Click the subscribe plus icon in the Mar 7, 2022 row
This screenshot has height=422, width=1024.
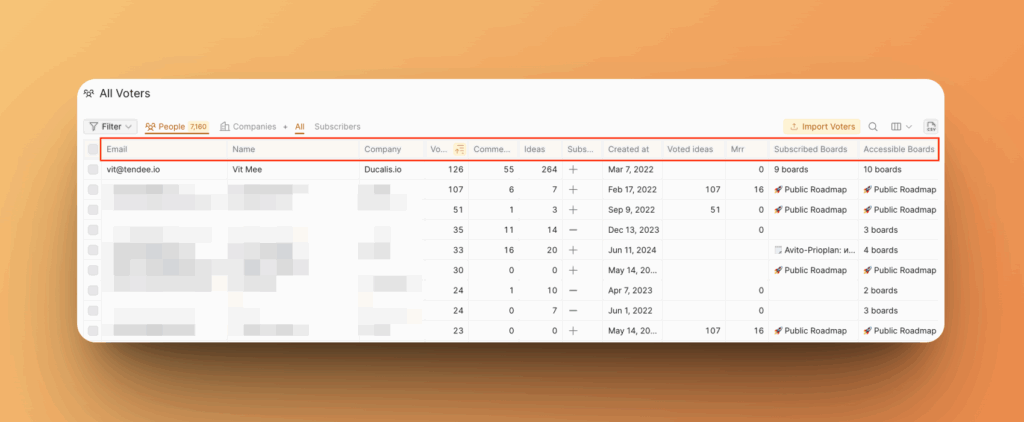click(573, 169)
